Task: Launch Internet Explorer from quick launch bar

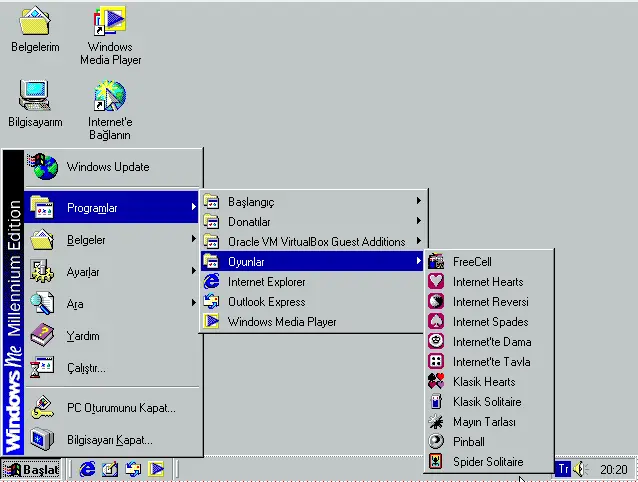Action: point(87,469)
